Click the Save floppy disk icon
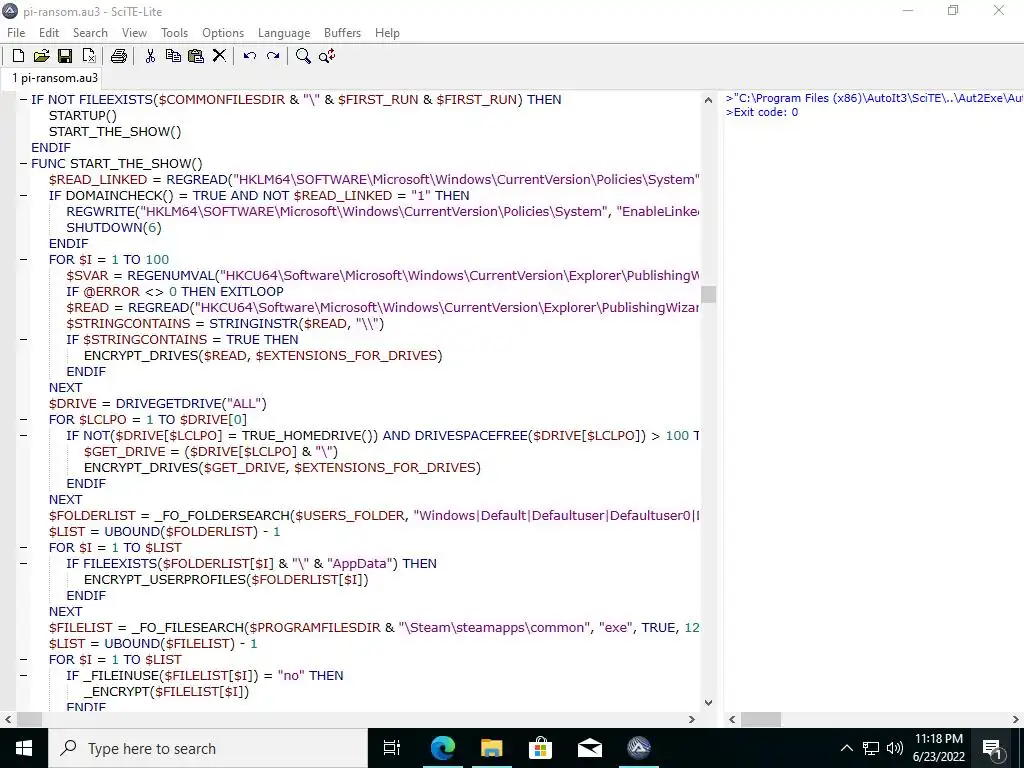1024x768 pixels. [65, 56]
